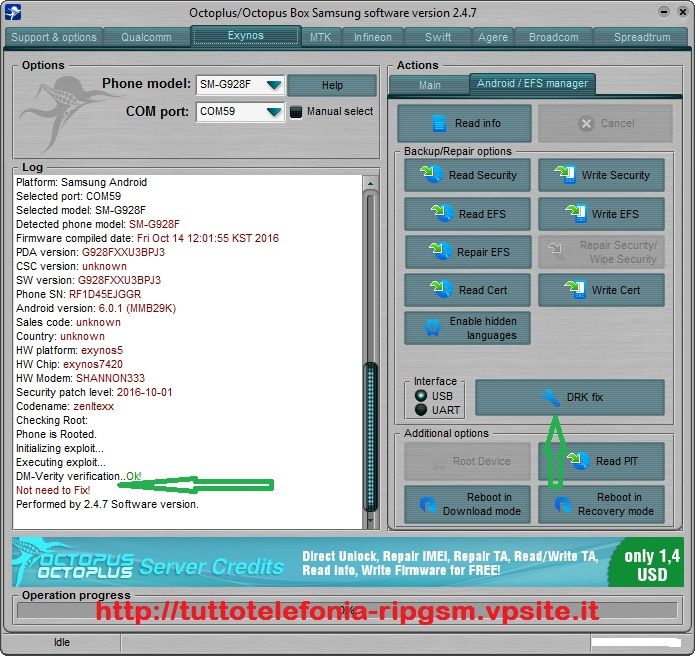The height and width of the screenshot is (656, 695).
Task: Click the HW Chip exynos7420 log line
Action: point(69,364)
